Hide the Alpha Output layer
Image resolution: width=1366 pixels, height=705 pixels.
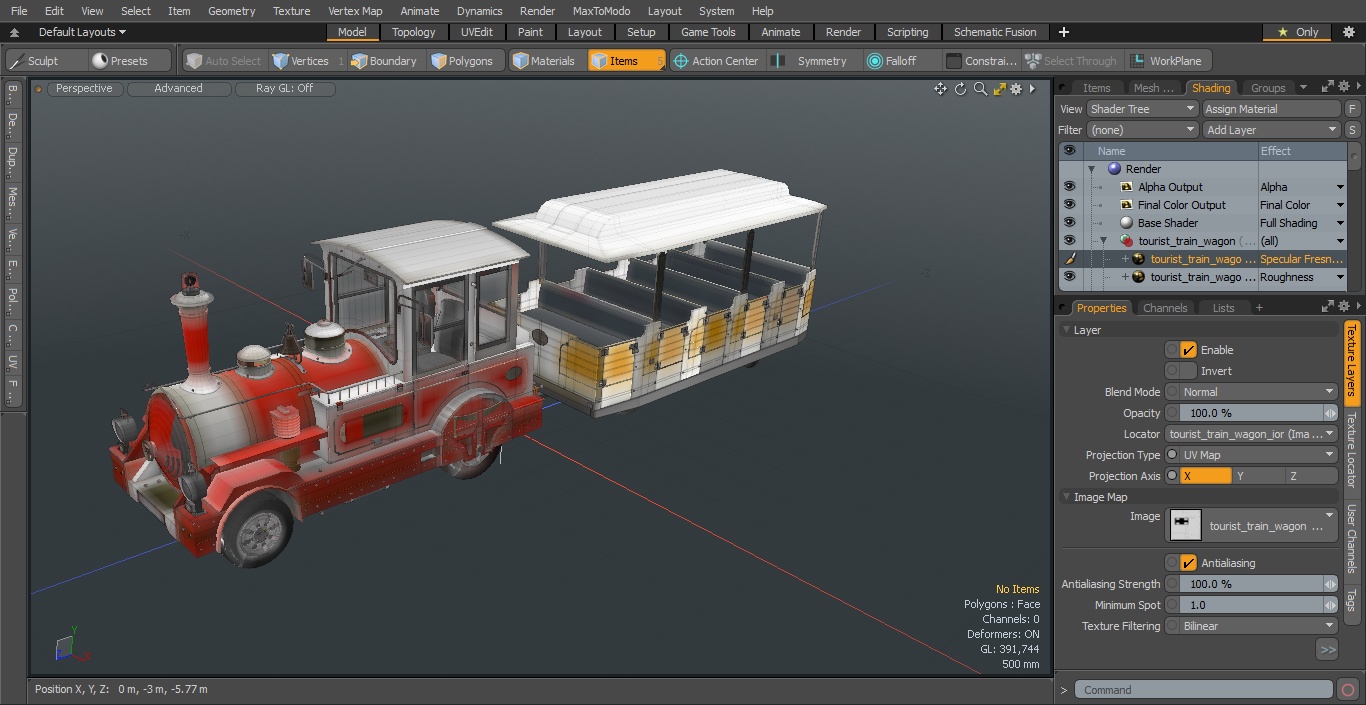(1069, 187)
